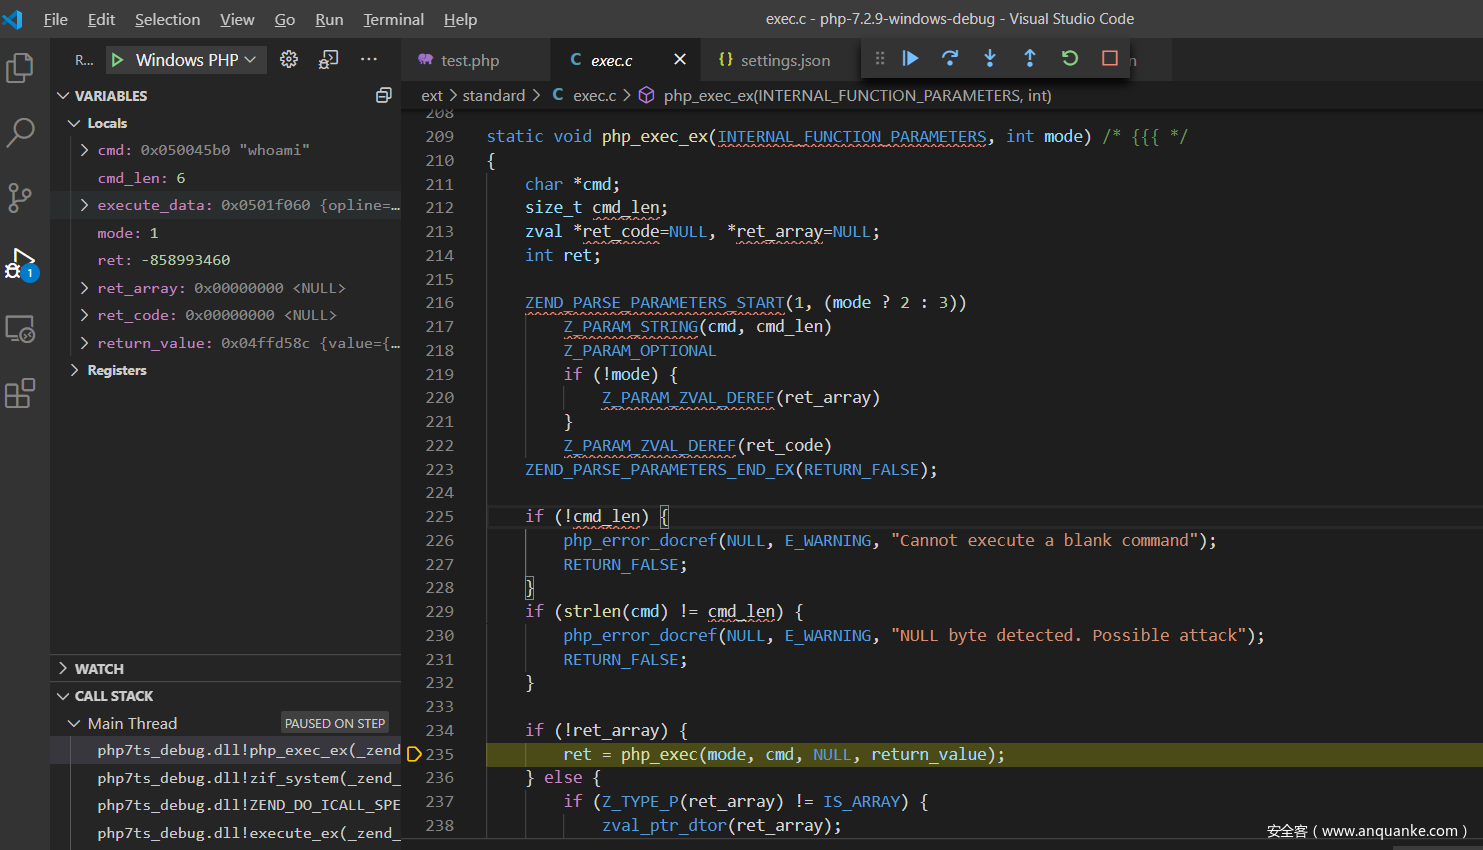Expand the execute_data variable

pos(85,205)
